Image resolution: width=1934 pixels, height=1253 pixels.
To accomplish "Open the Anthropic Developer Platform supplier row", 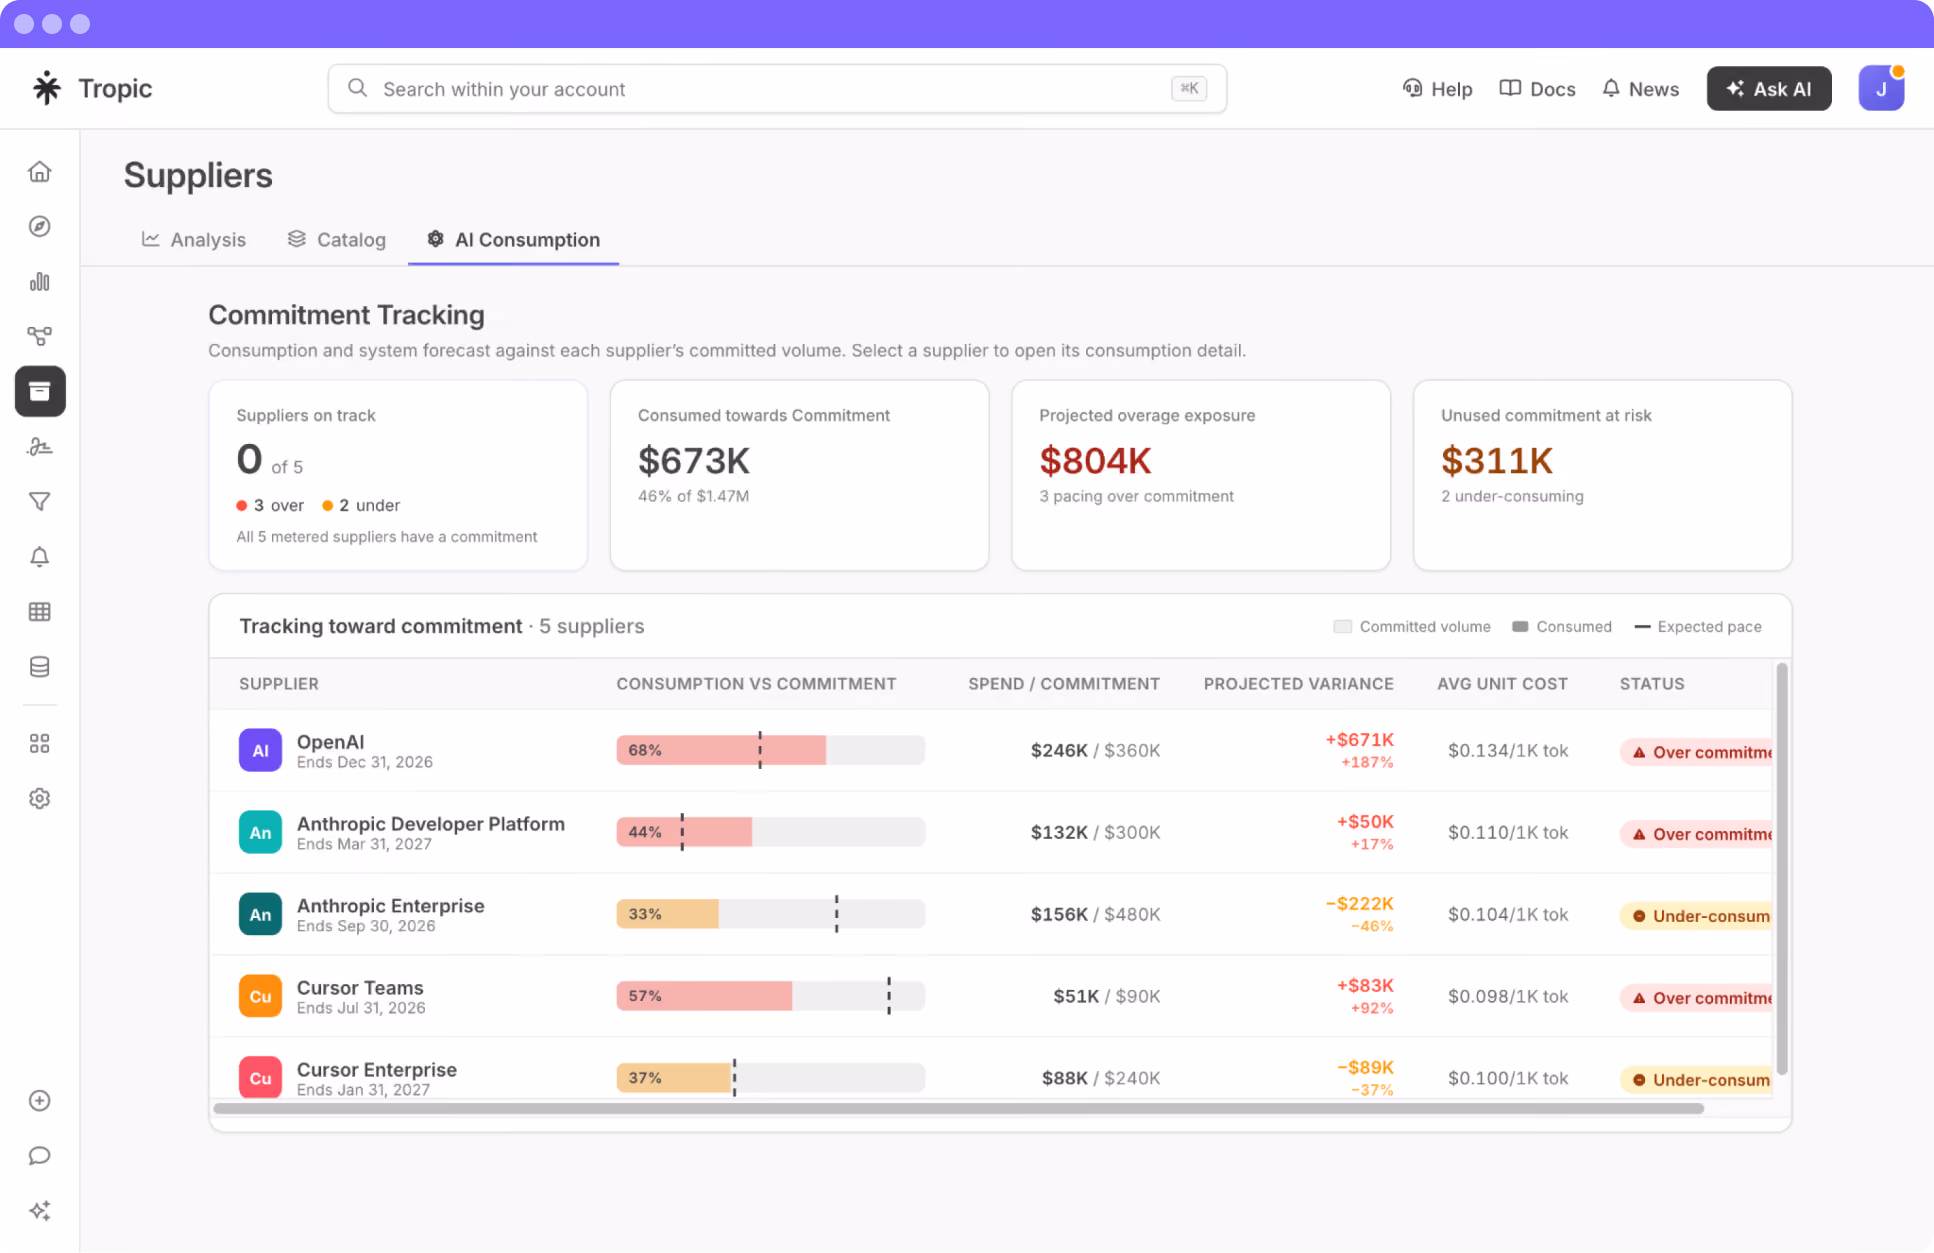I will [x=990, y=833].
